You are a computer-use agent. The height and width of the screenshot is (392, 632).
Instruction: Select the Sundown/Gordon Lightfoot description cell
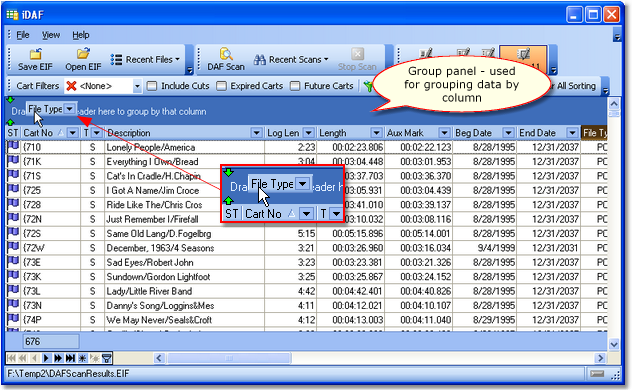(185, 277)
